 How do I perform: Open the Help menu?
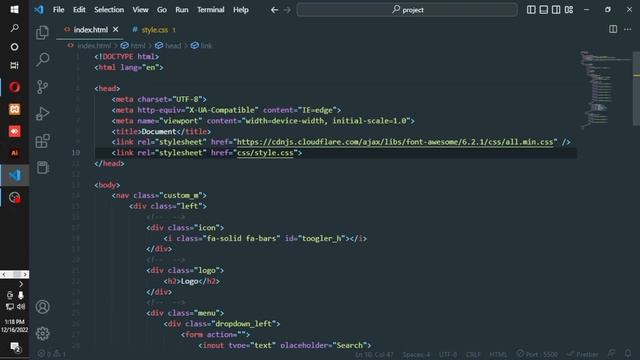[241, 10]
